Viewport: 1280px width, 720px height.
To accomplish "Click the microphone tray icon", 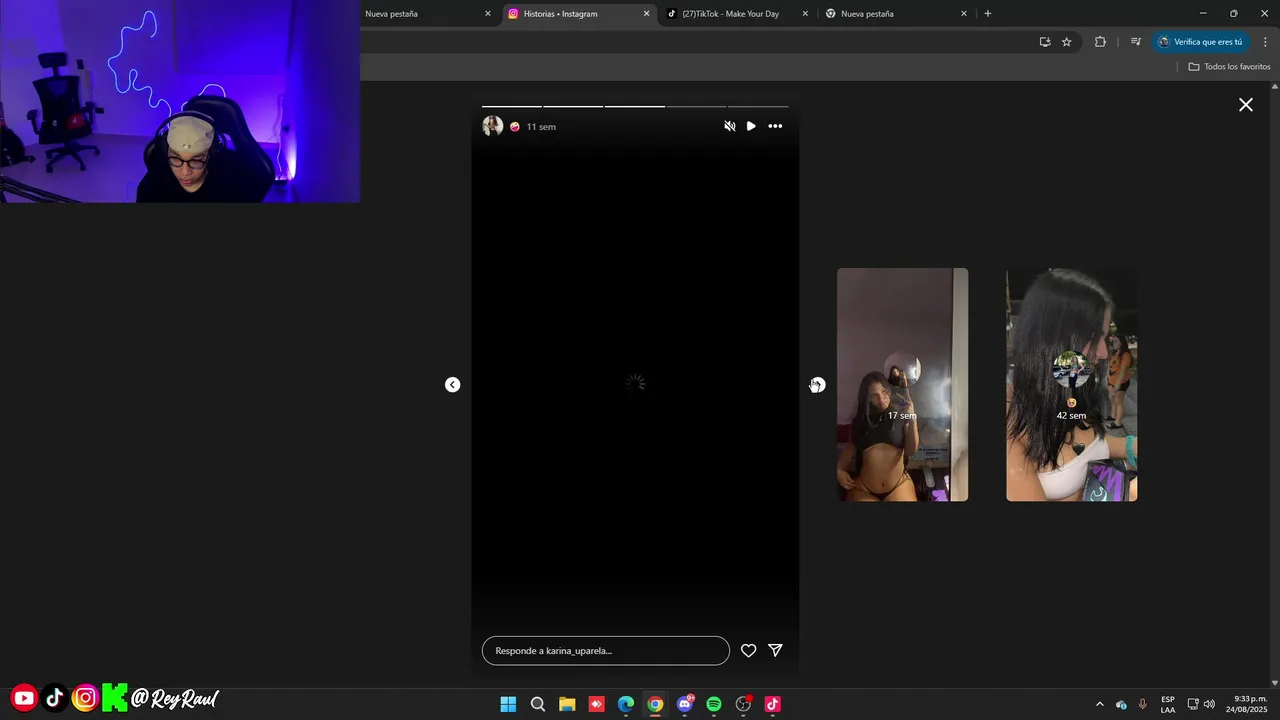I will coord(1143,704).
